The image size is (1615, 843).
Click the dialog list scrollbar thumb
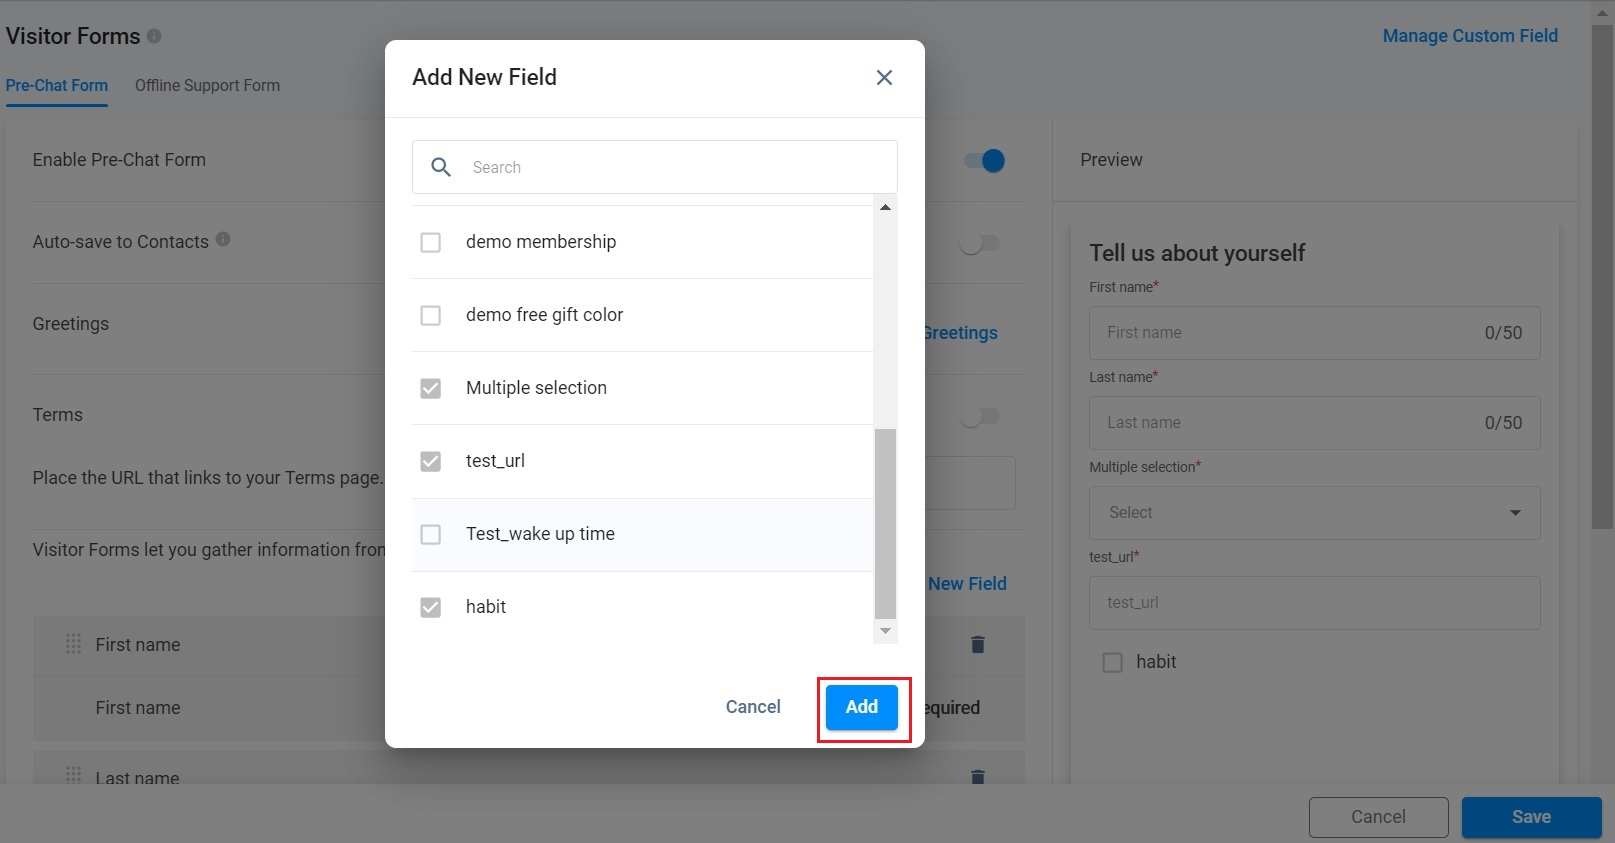point(885,524)
